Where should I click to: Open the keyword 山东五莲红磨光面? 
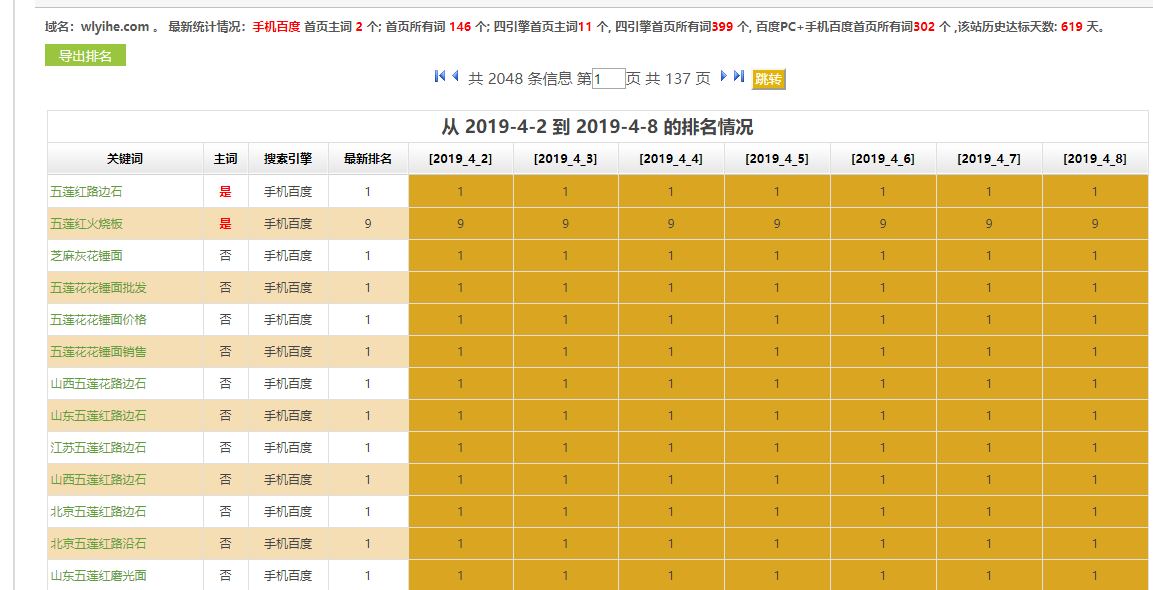tap(100, 575)
